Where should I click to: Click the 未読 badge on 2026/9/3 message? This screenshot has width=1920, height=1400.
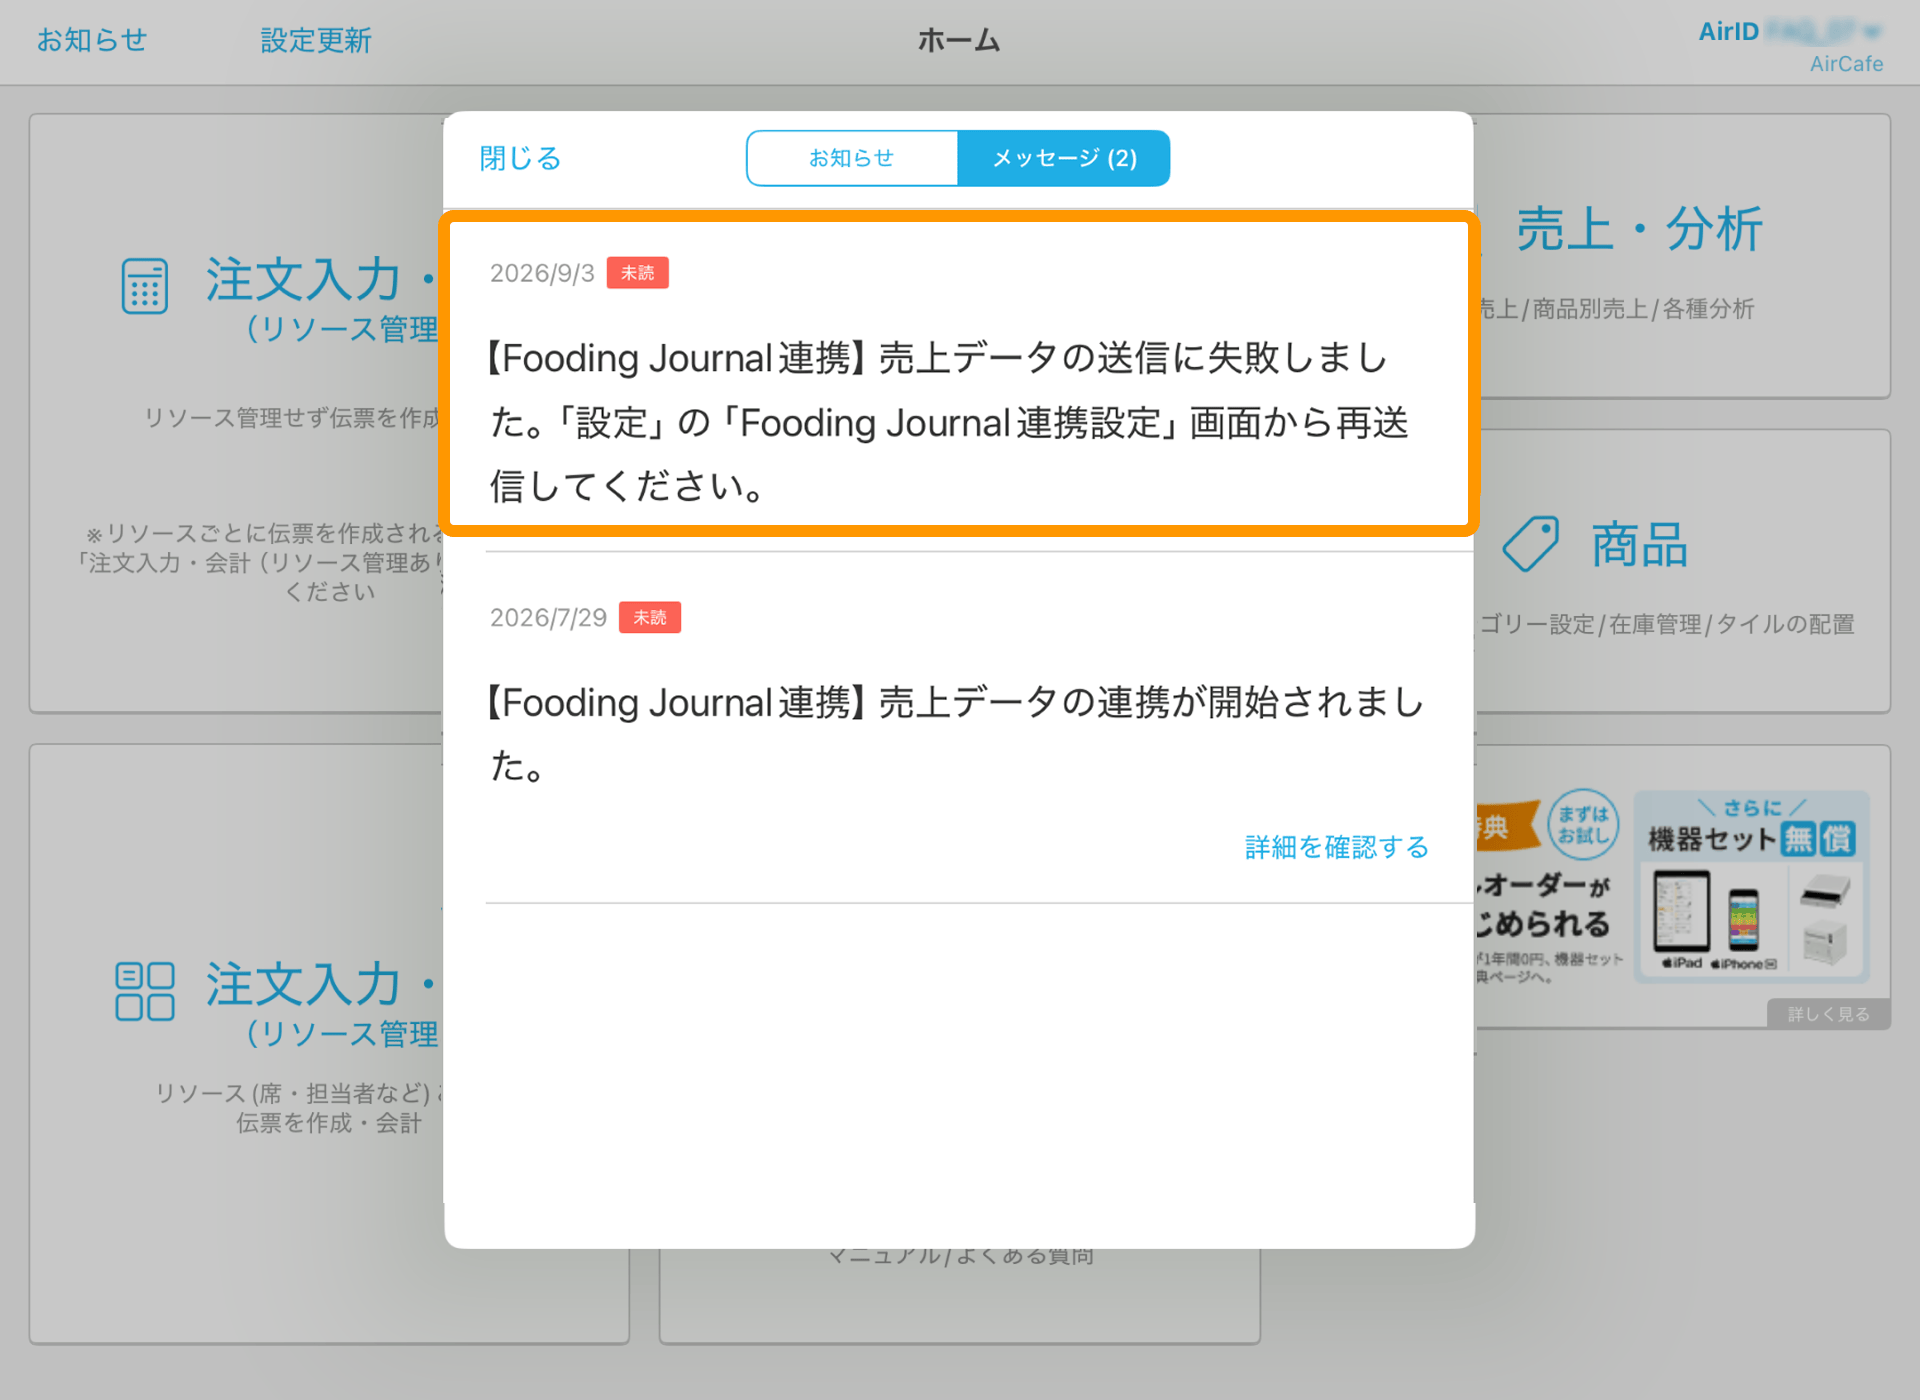point(638,273)
